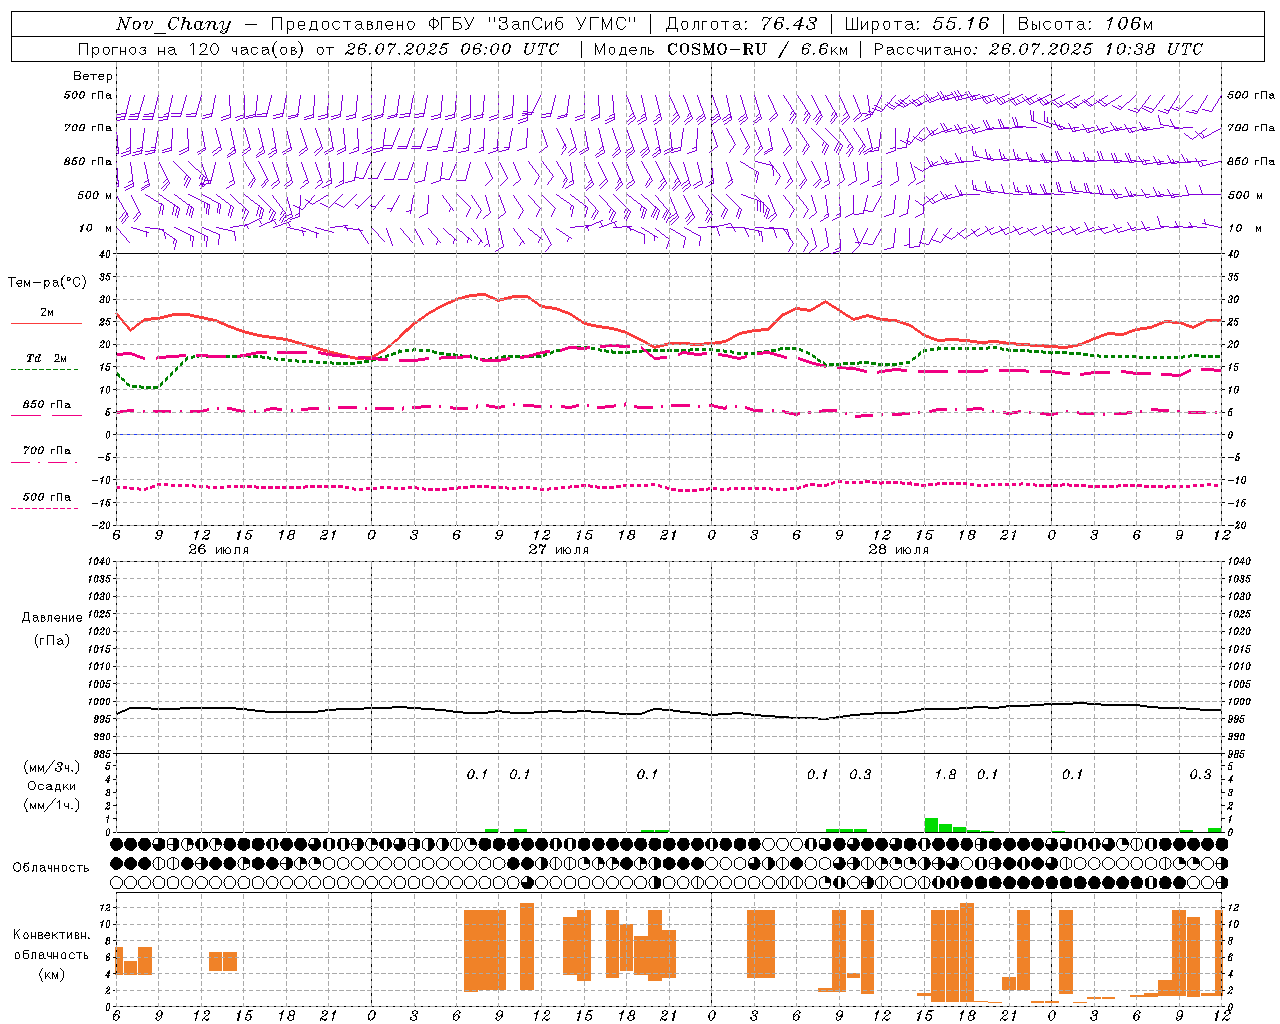
Task: Click the 700 гПа entry in temperature legend
Action: click(47, 451)
